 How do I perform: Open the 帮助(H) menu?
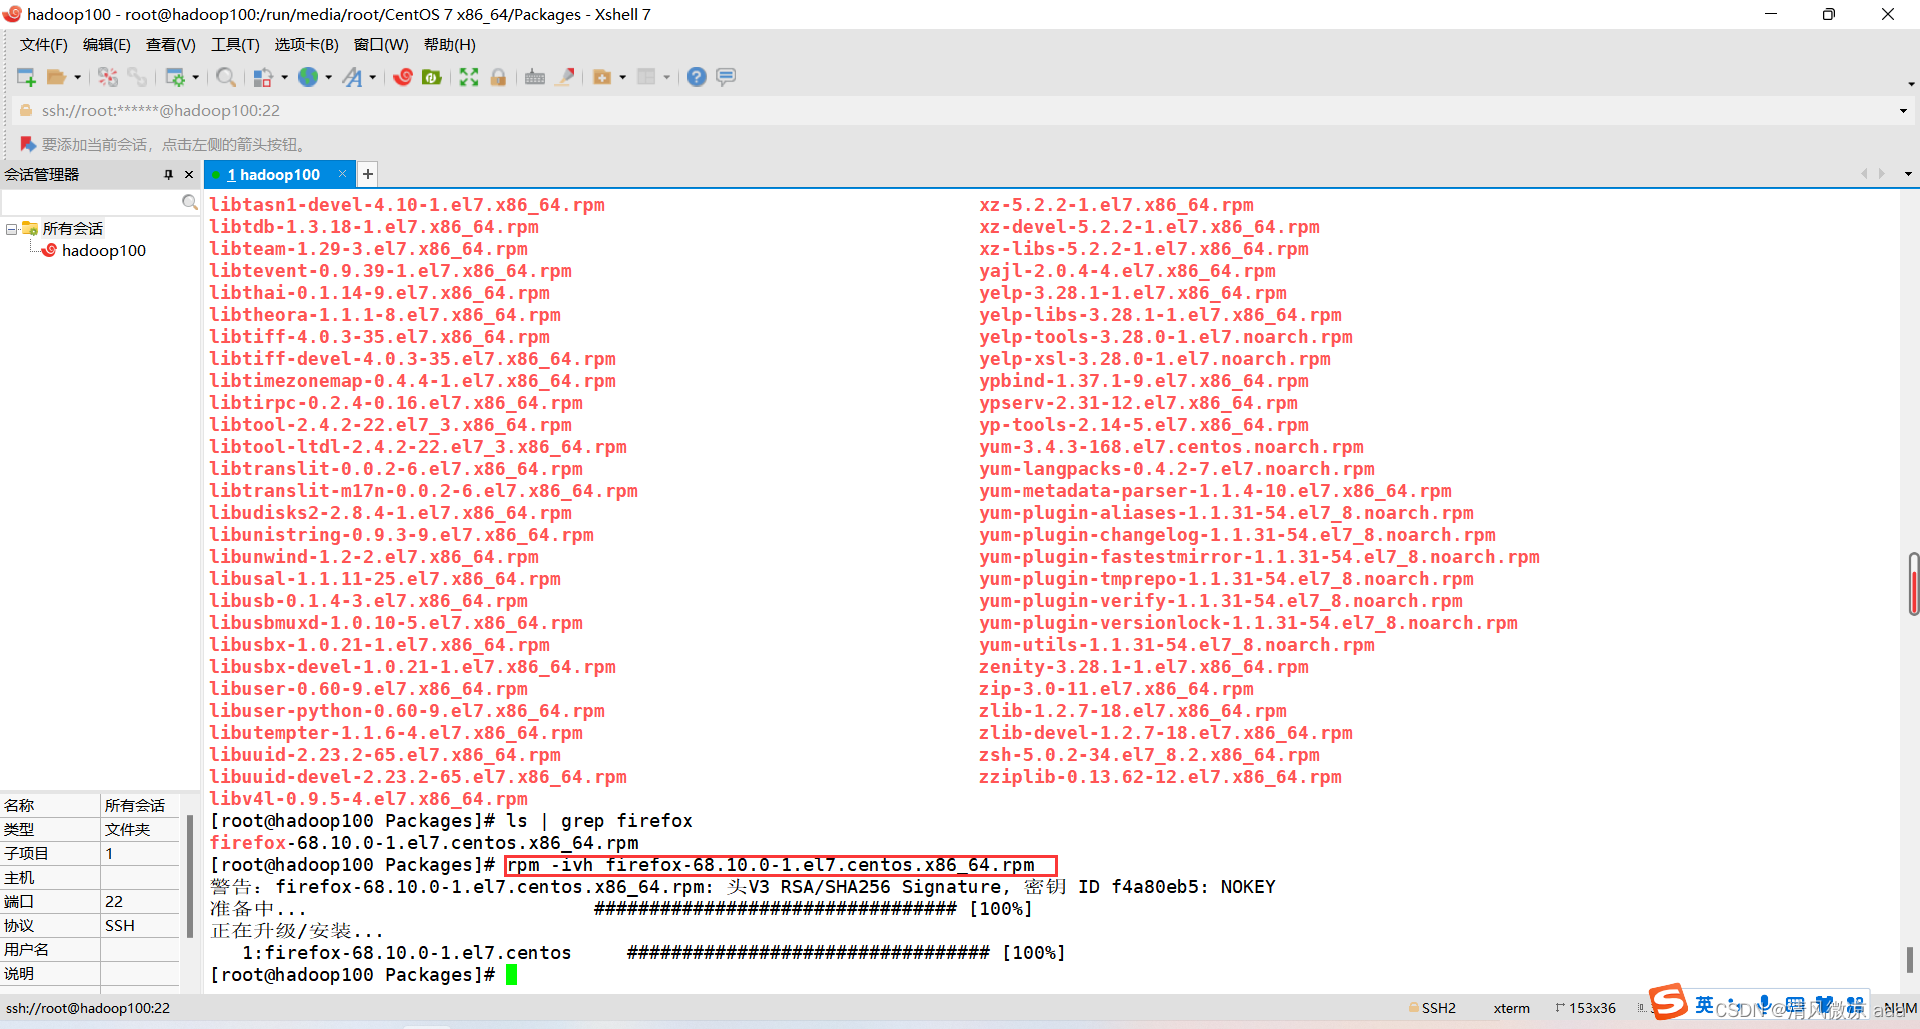(449, 45)
